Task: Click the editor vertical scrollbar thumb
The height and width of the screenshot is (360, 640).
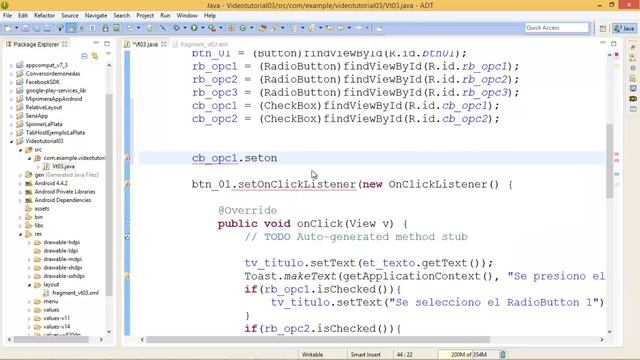Action: [x=609, y=160]
